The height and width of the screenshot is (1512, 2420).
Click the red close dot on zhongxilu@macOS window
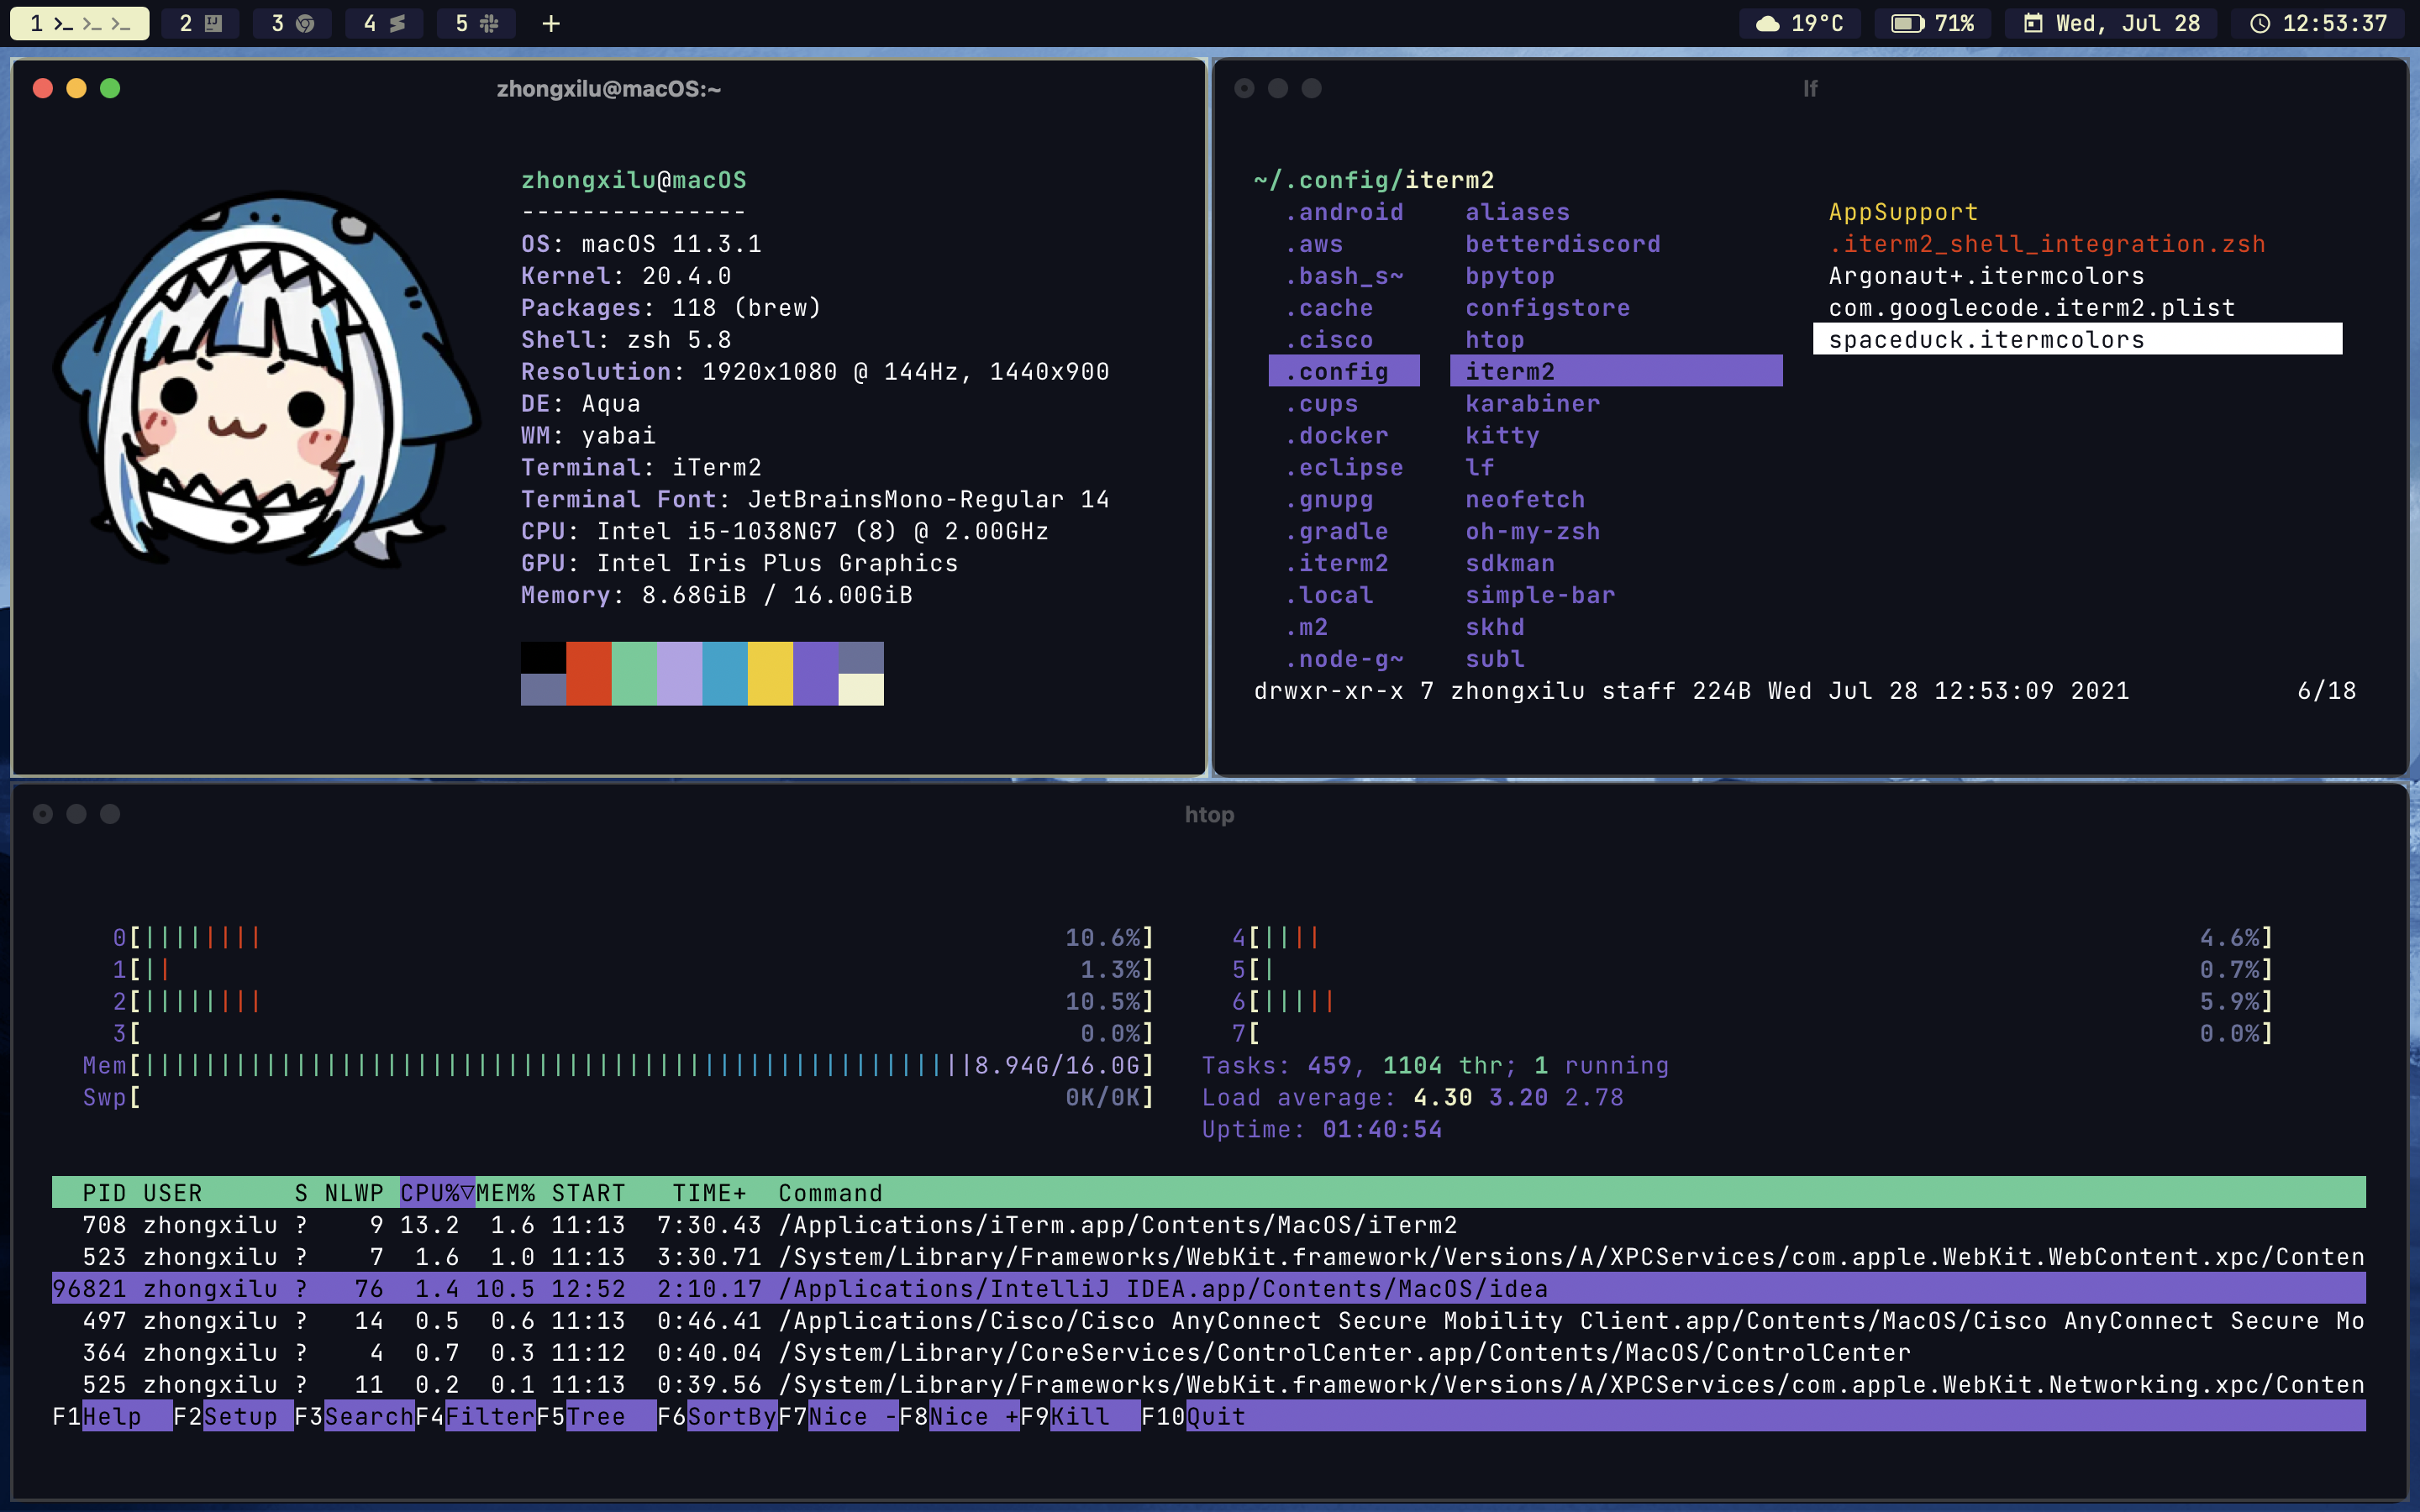click(42, 88)
